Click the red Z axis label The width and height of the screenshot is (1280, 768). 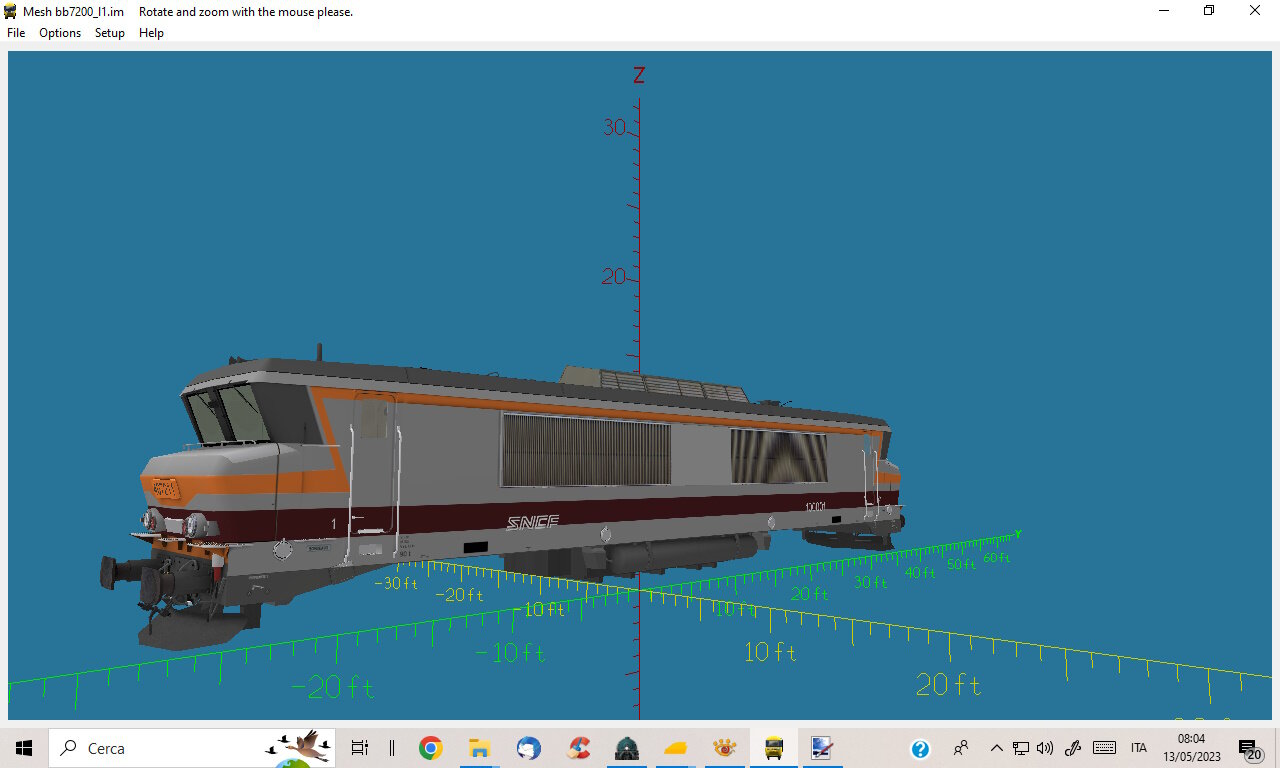[x=639, y=75]
